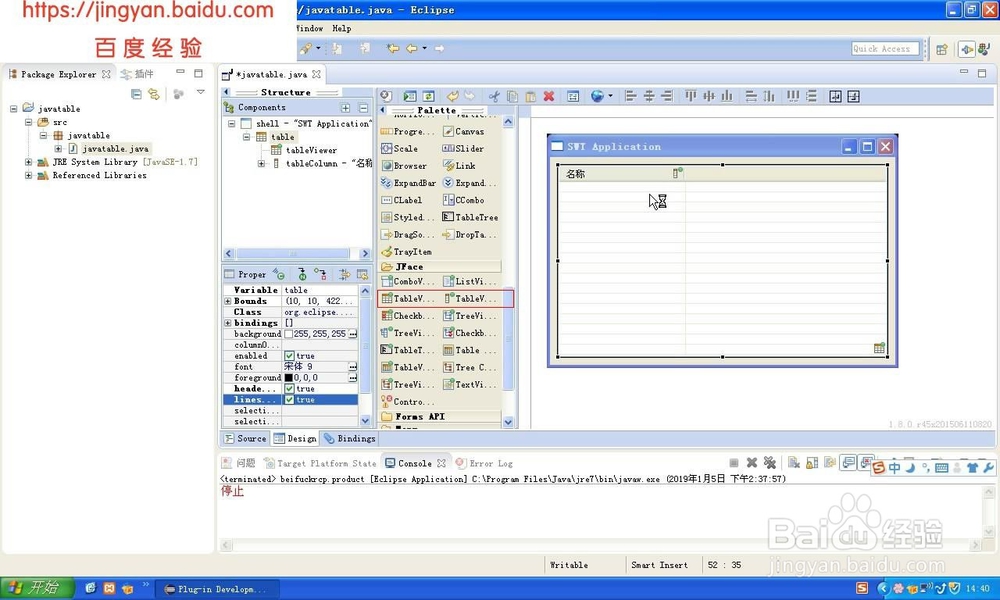Collapse the table node in Components tree
This screenshot has height=600, width=1000.
point(247,137)
